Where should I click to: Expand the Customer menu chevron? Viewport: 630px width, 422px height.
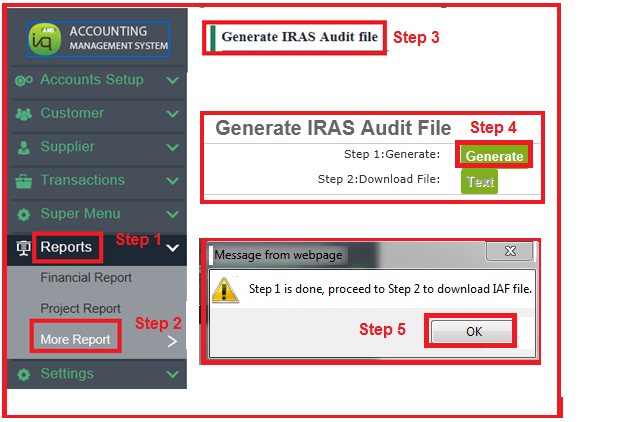(172, 114)
